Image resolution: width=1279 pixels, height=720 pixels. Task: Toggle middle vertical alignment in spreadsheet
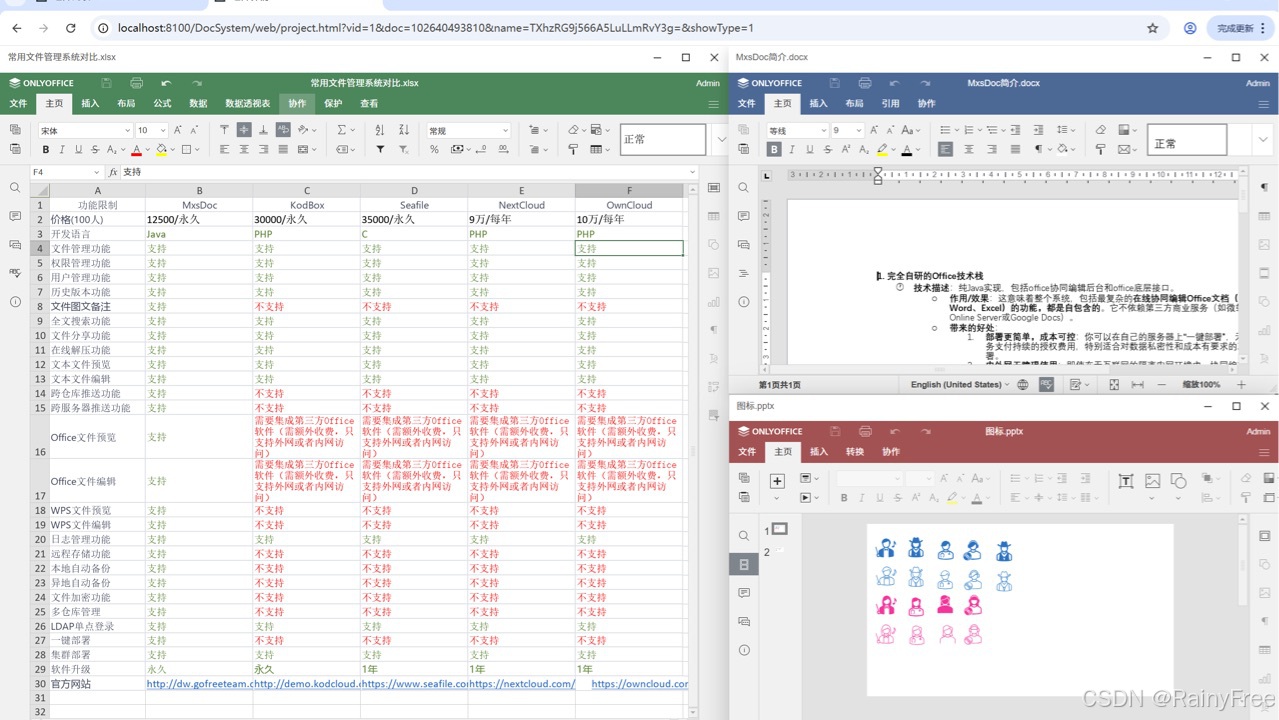coord(244,130)
